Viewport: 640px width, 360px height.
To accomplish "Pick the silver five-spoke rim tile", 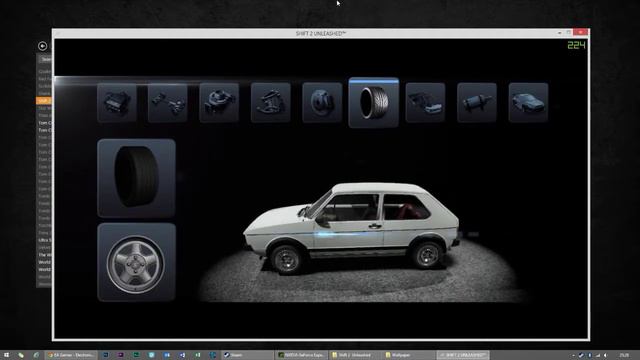I will [136, 262].
